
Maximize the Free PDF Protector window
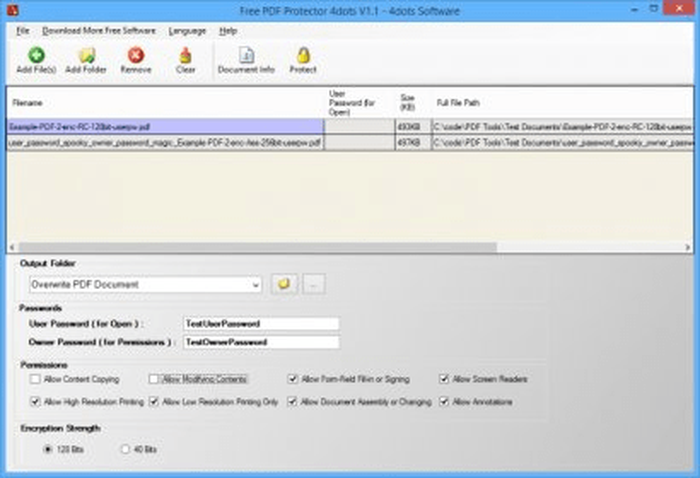click(653, 9)
